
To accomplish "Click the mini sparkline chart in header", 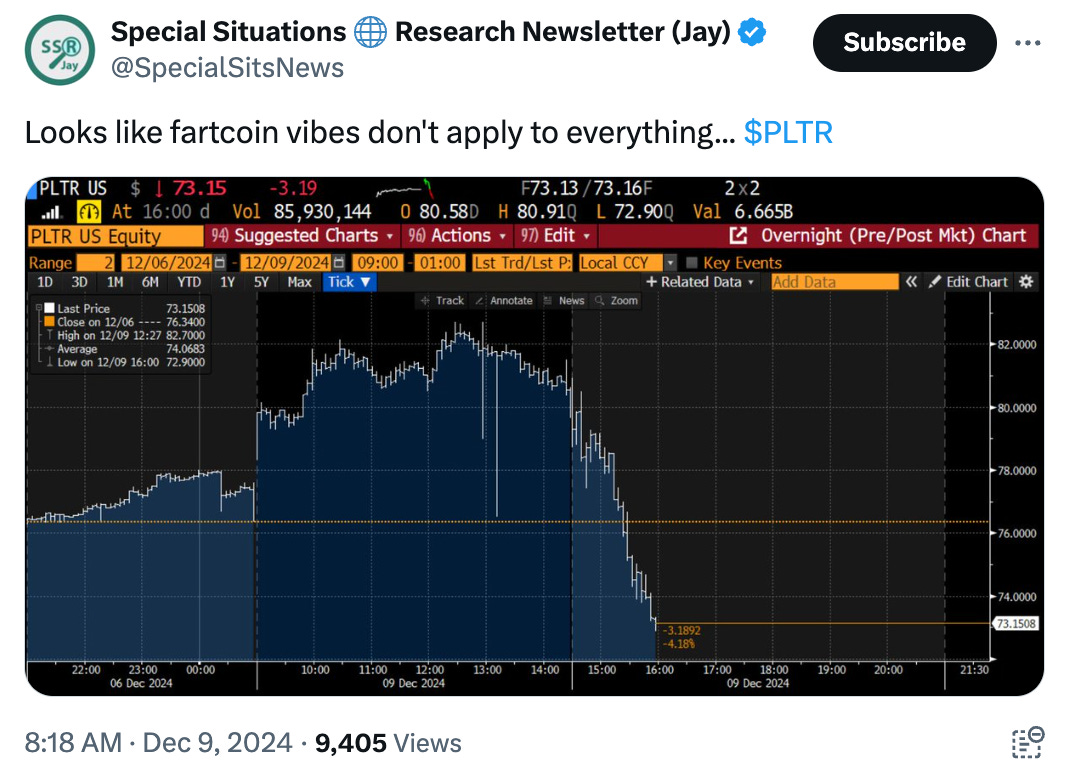I will [x=405, y=188].
